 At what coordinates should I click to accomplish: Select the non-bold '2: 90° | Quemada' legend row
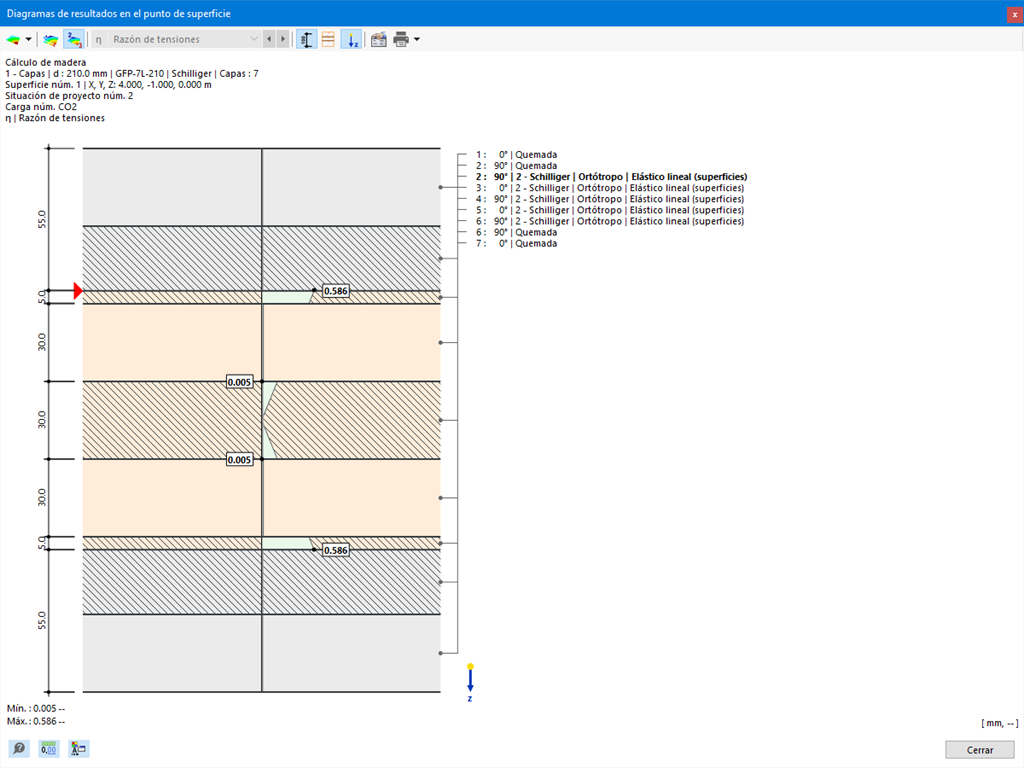(517, 166)
